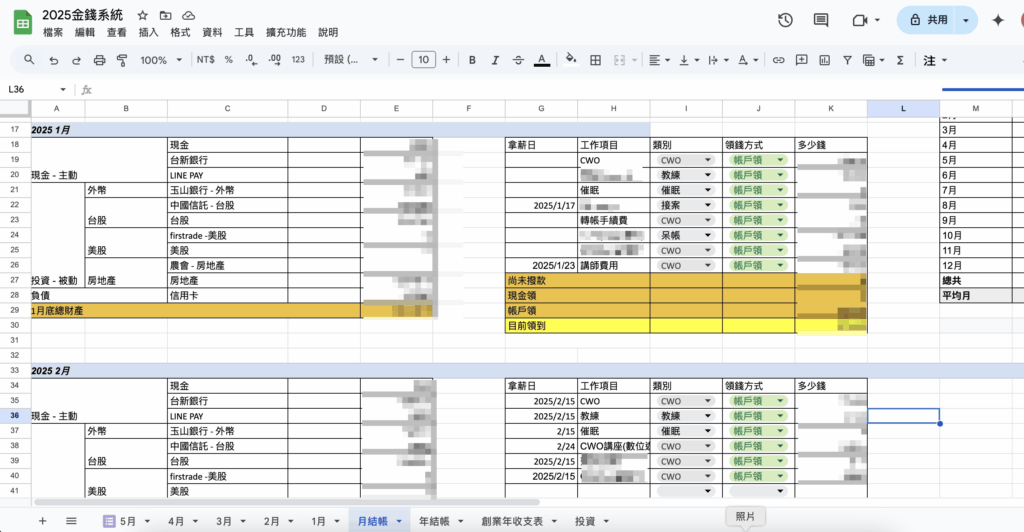Click the print icon in toolbar
The image size is (1024, 532).
(x=99, y=60)
